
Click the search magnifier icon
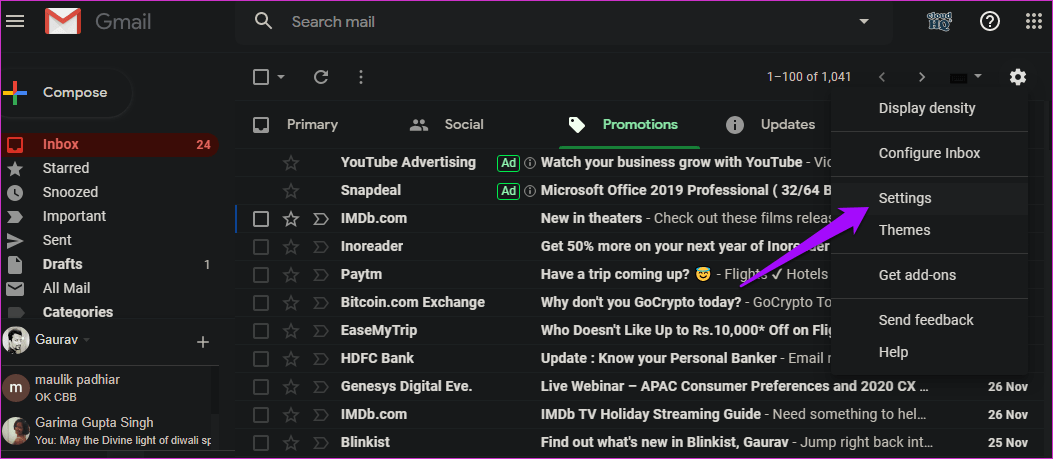(x=263, y=22)
